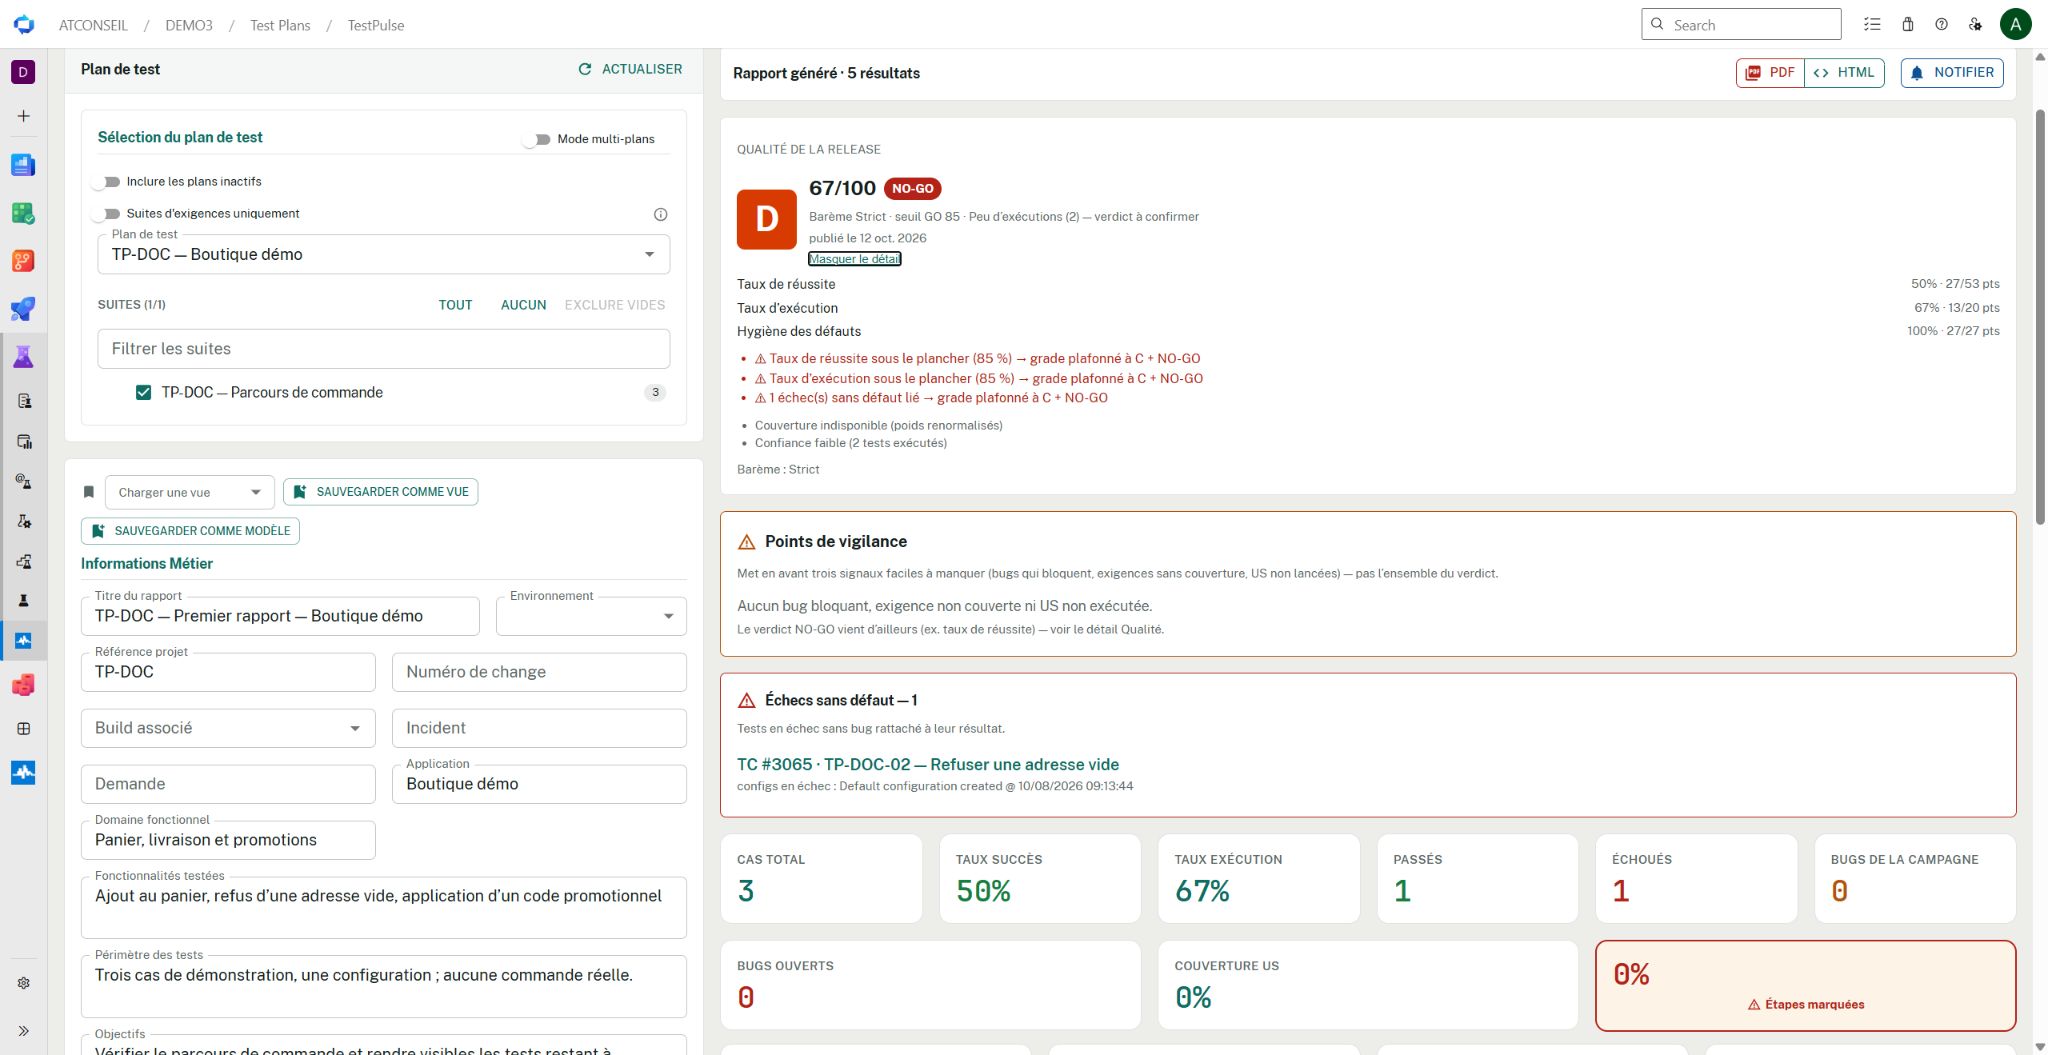Enable Inclure les plans inactifs
This screenshot has width=2048, height=1055.
click(x=106, y=182)
